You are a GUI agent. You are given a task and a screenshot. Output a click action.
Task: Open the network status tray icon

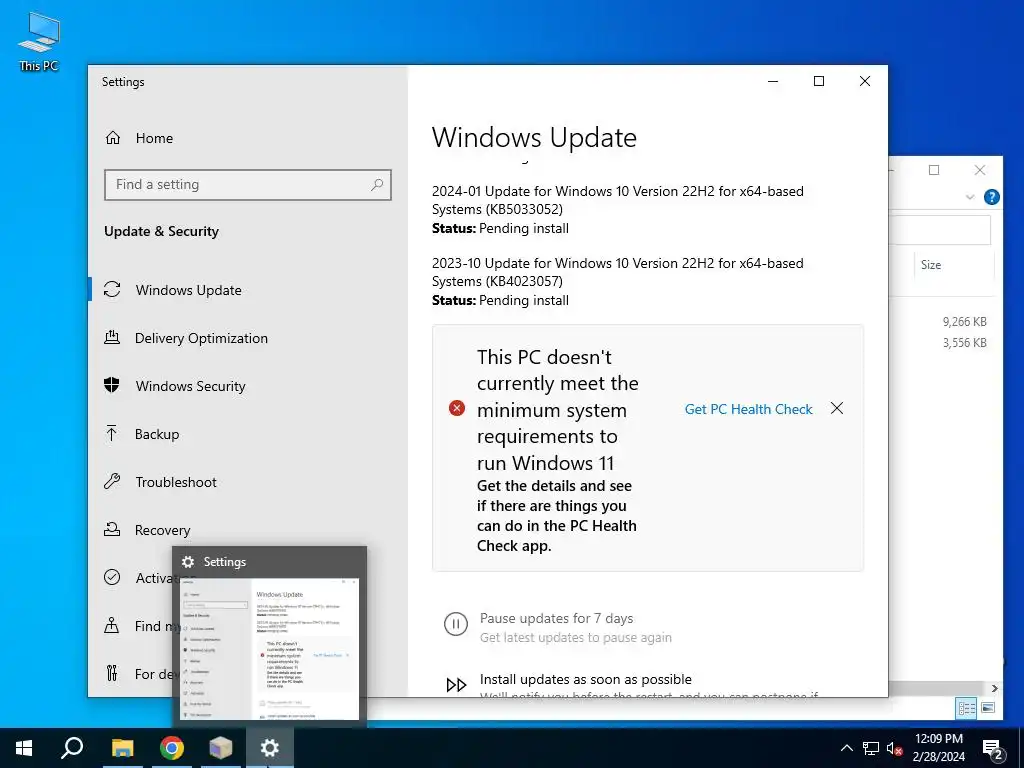coord(871,748)
